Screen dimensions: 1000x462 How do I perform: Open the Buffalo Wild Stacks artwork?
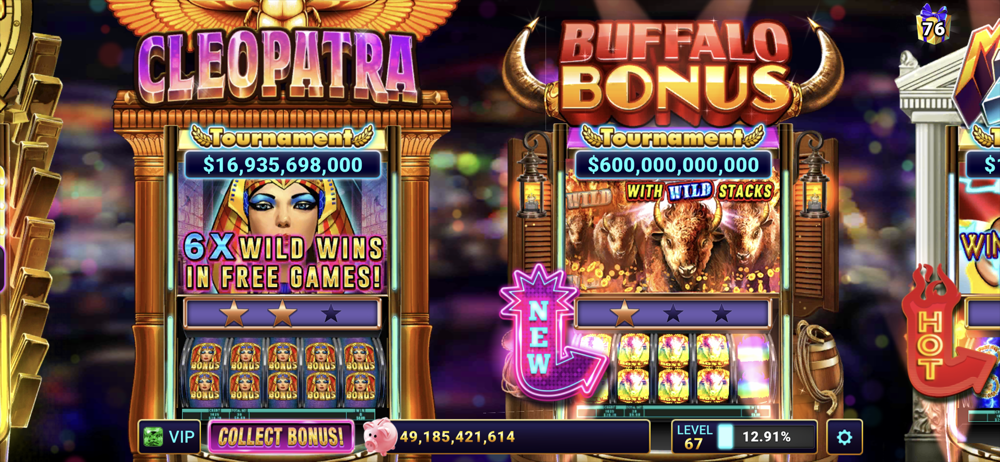click(673, 235)
